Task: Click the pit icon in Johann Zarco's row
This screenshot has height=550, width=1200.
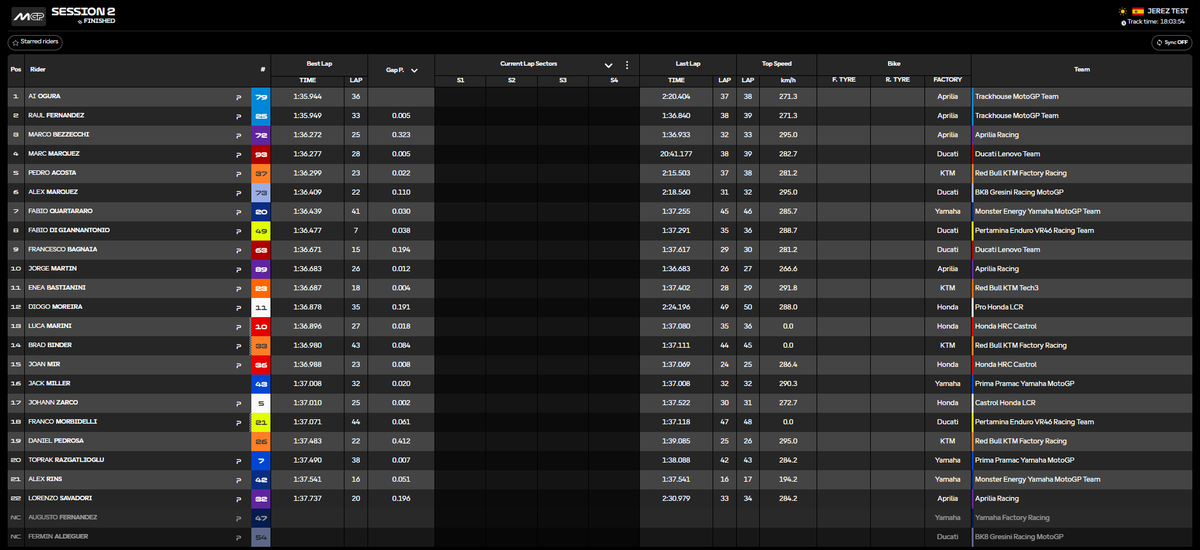Action: point(238,403)
